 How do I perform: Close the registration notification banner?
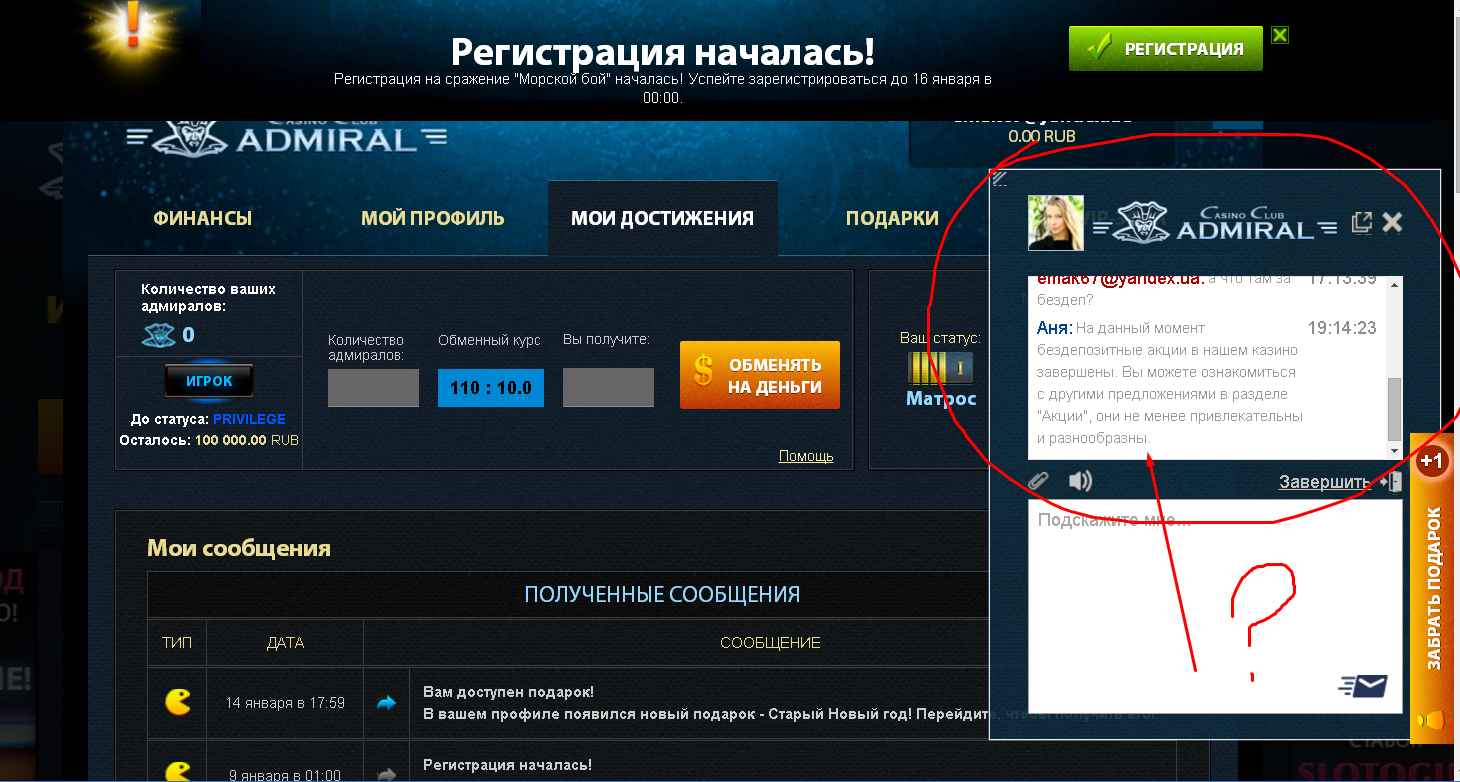[x=1280, y=35]
